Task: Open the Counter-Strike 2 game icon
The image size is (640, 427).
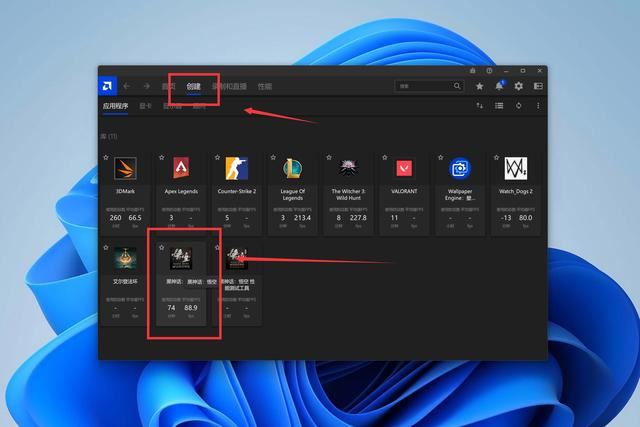Action: point(237,168)
